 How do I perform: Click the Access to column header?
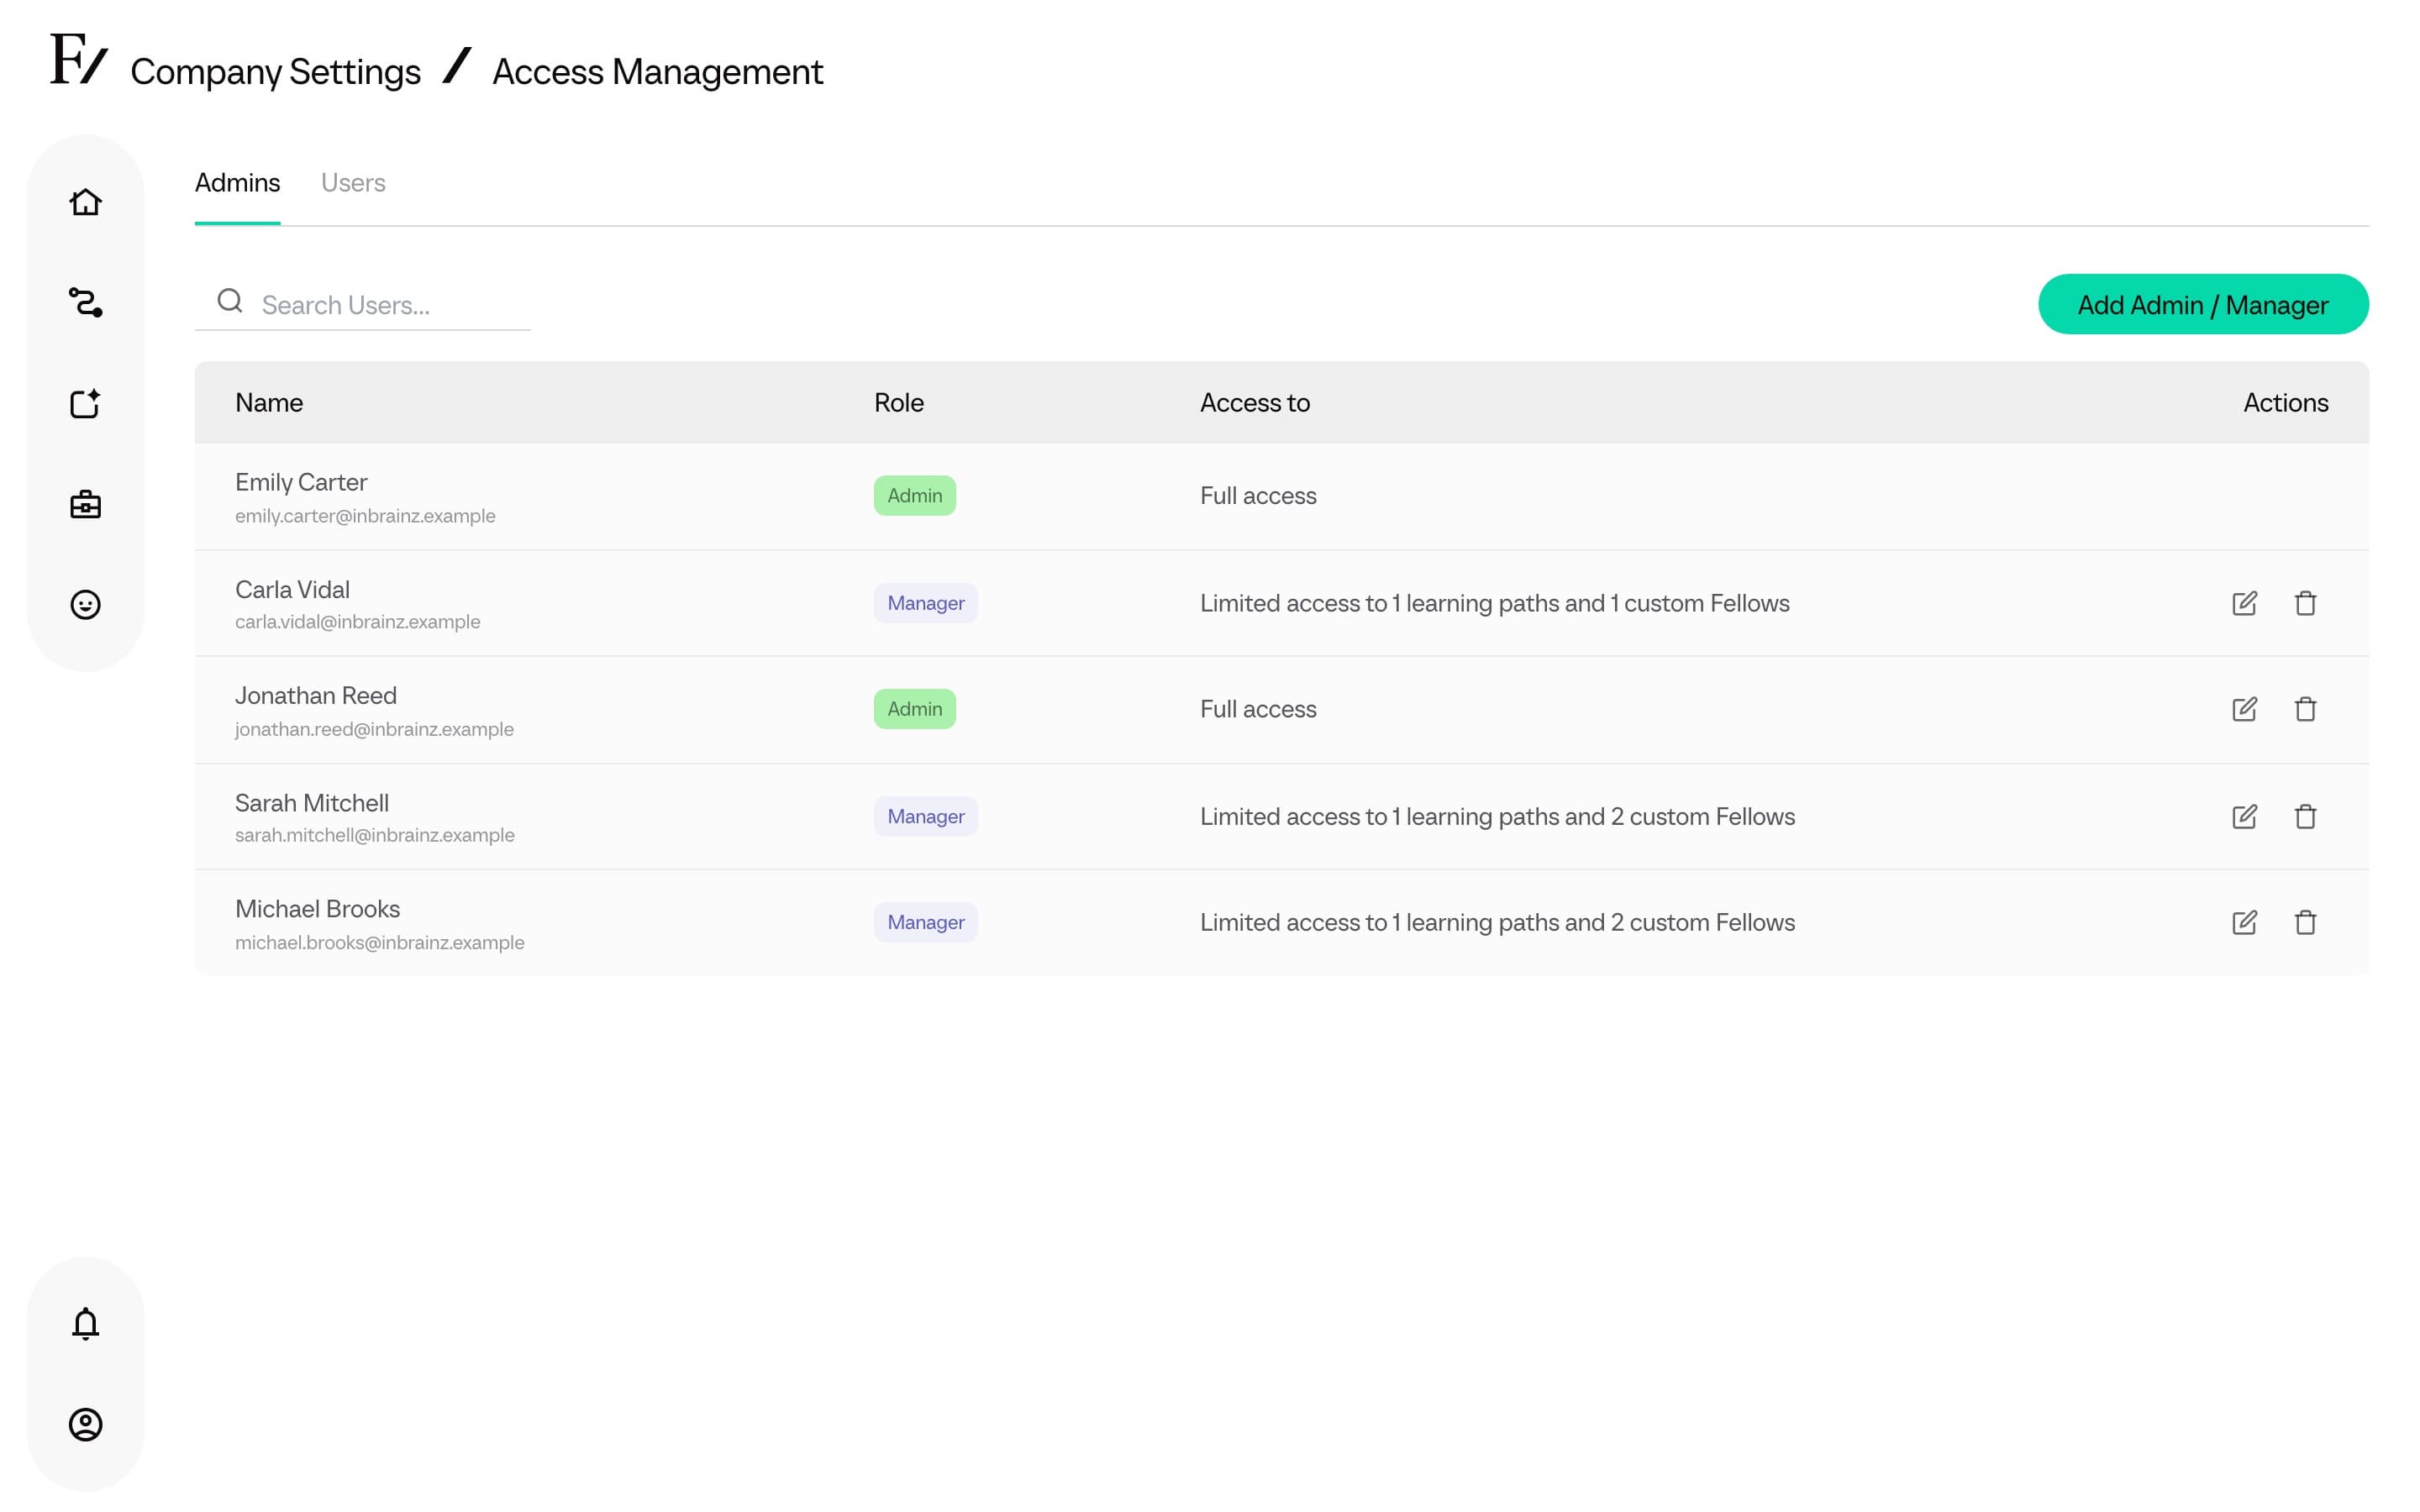click(x=1255, y=403)
